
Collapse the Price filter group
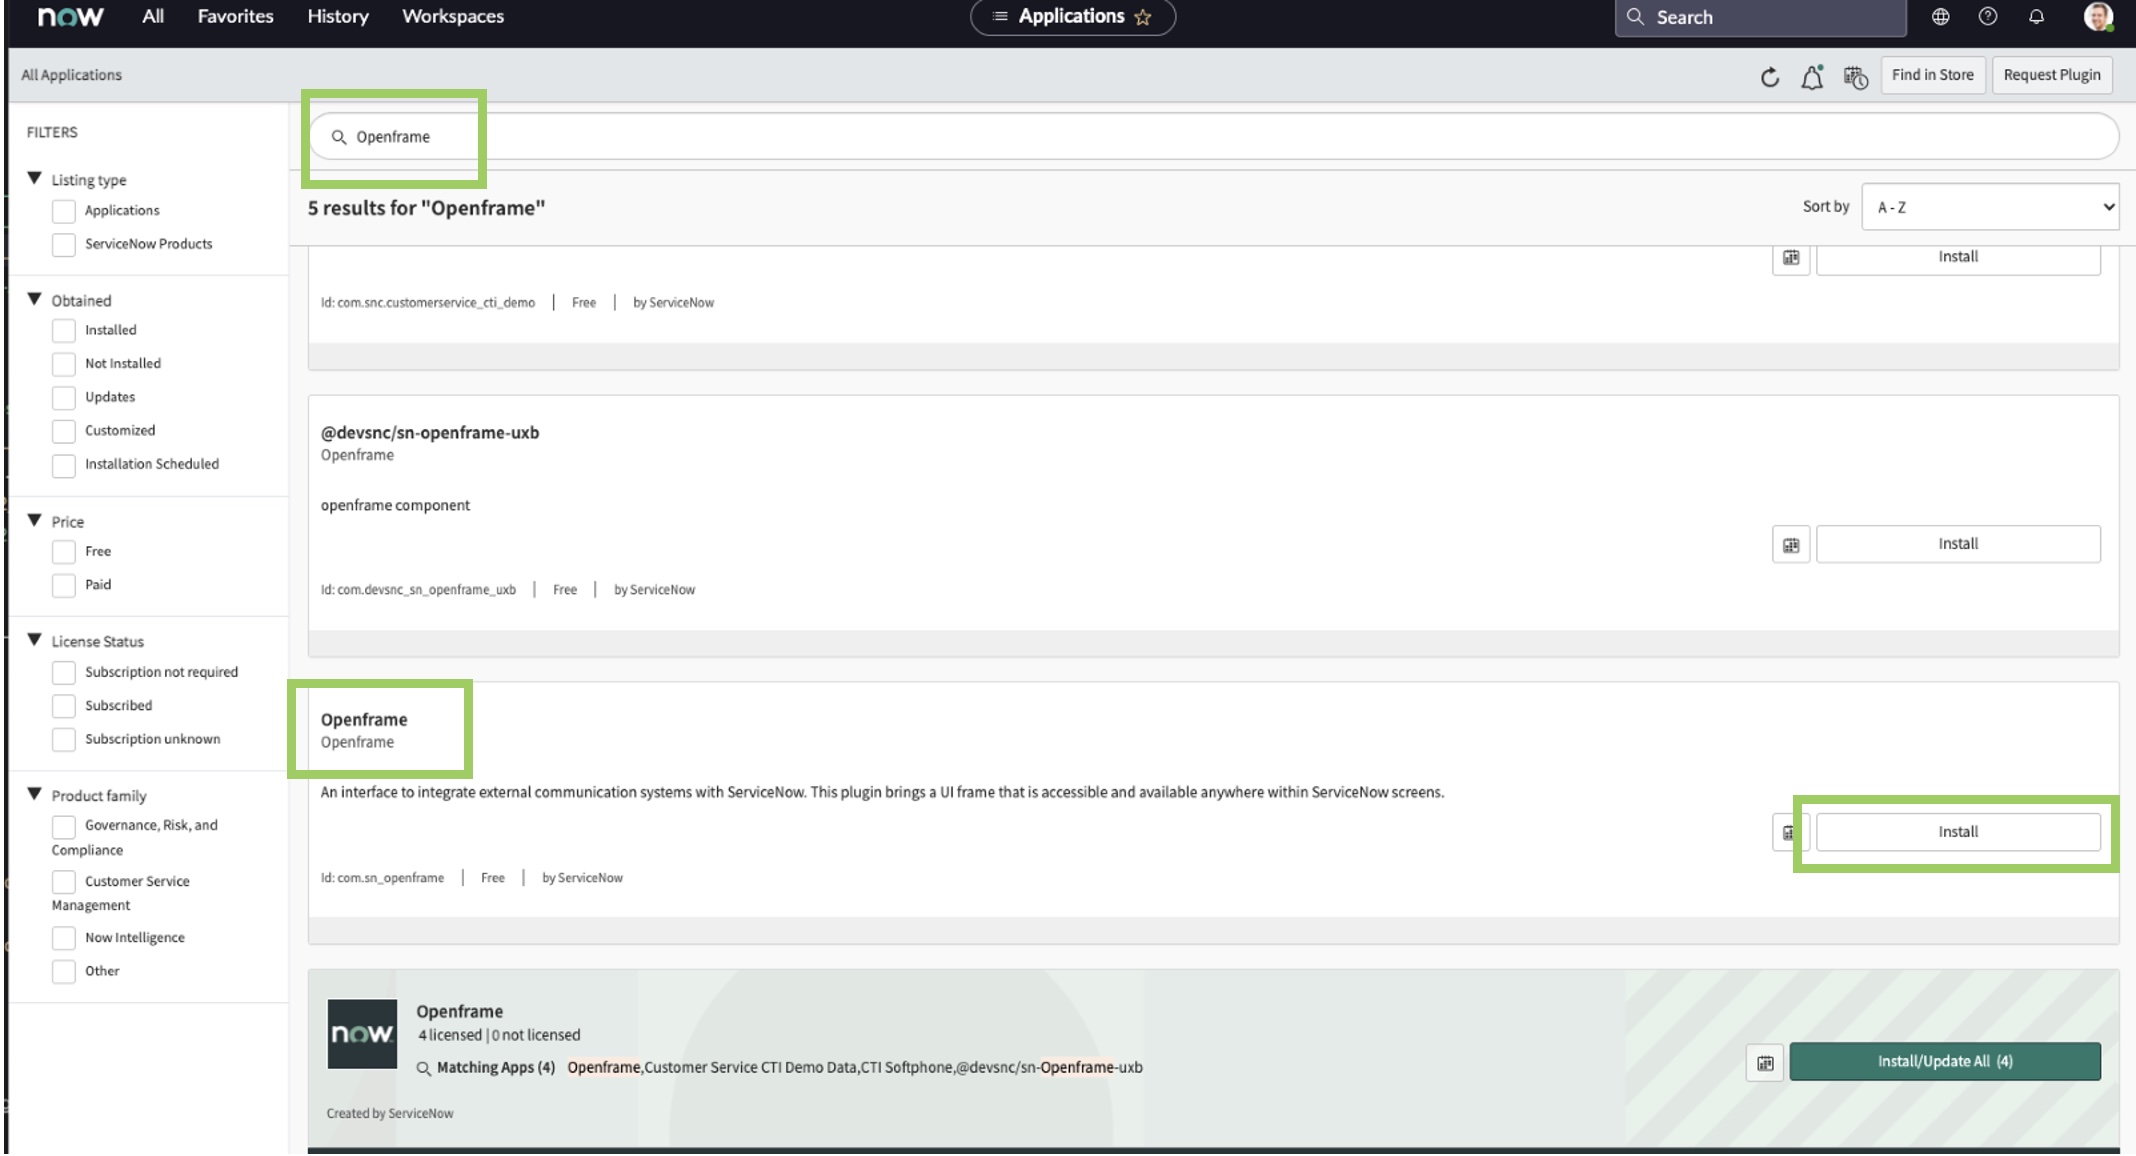tap(34, 520)
